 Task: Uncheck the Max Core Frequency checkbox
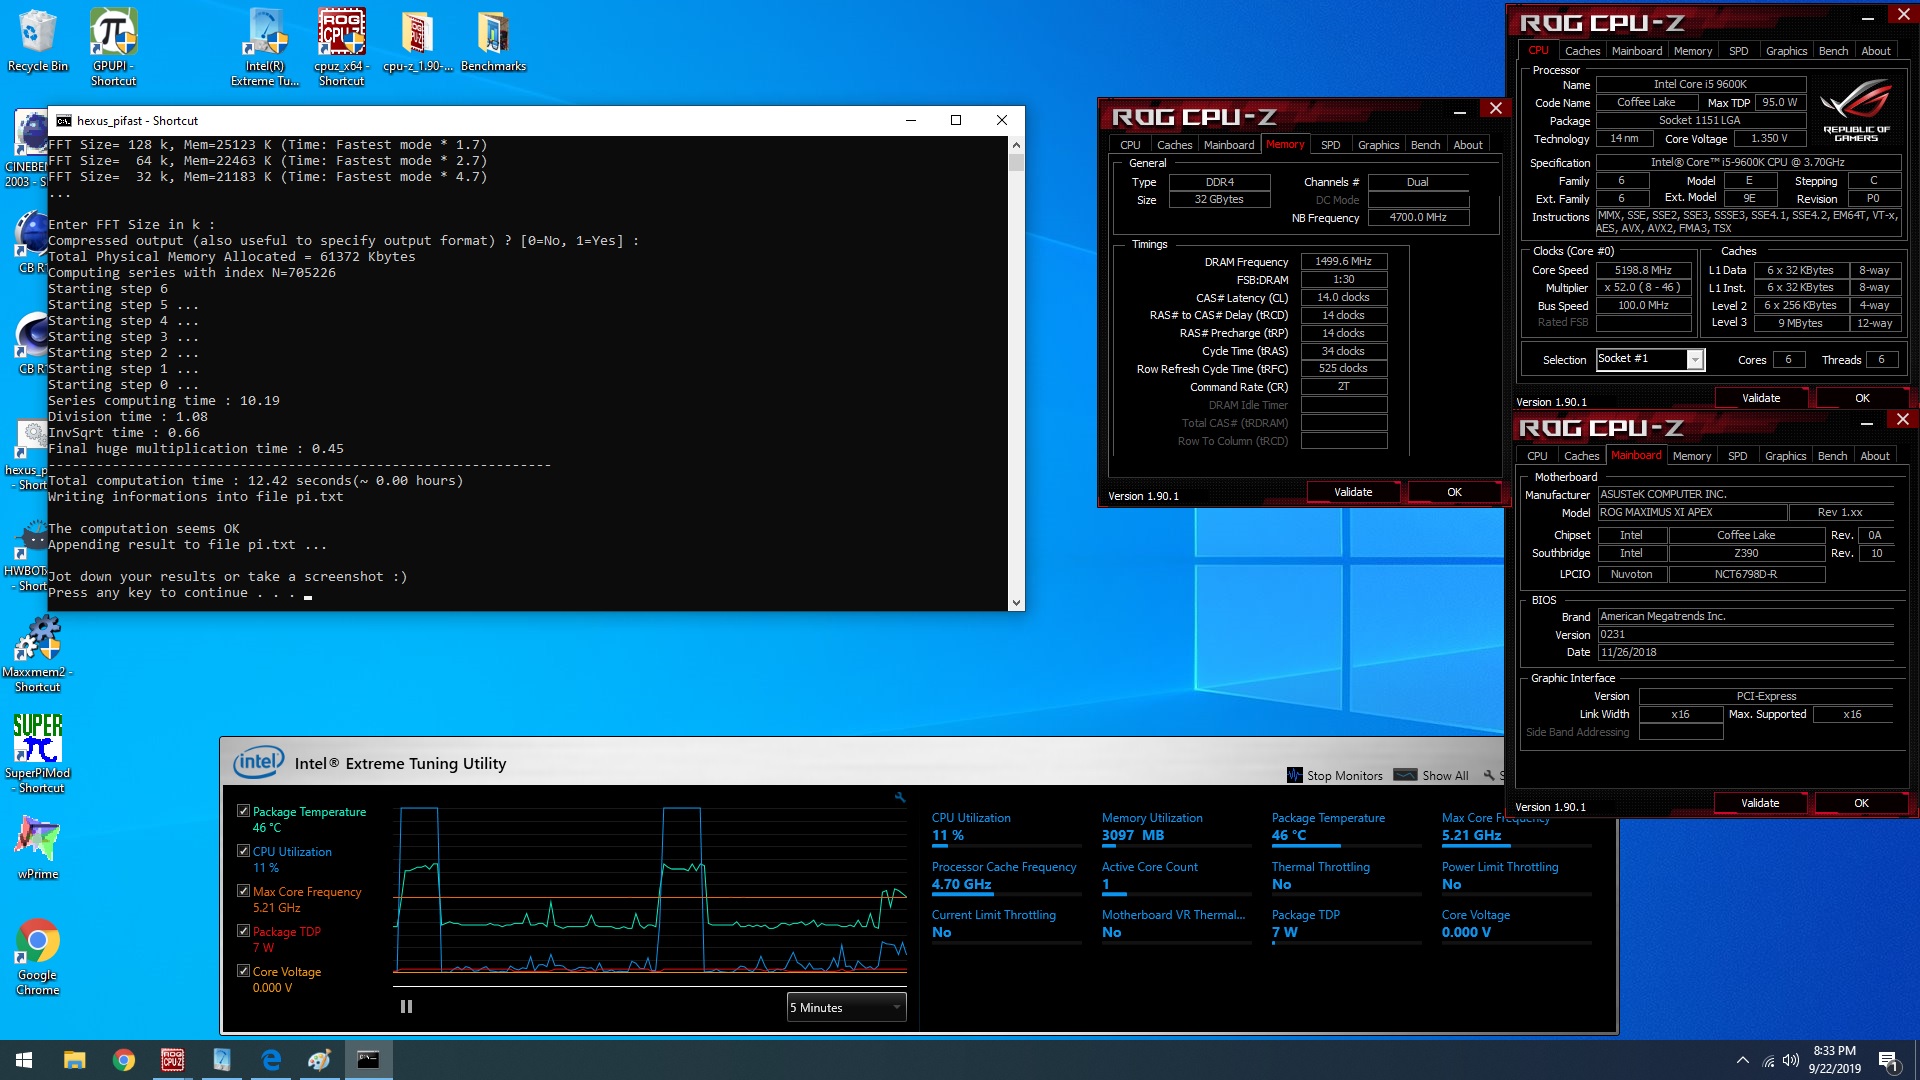(x=243, y=891)
